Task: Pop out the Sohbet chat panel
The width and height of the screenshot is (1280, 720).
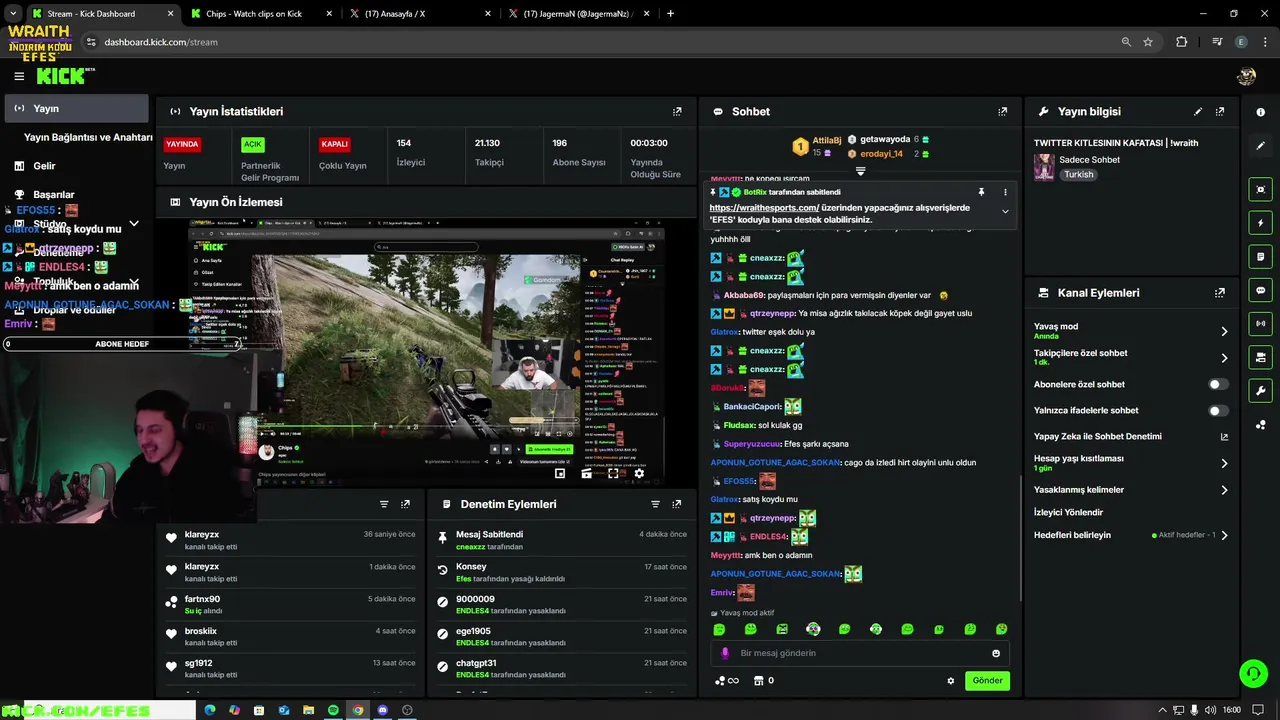Action: [1003, 112]
